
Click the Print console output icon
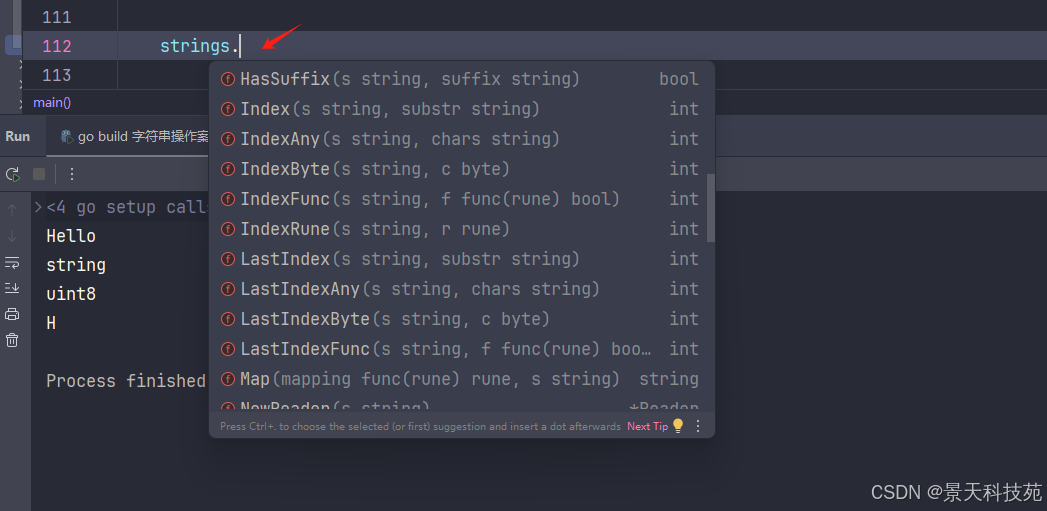pos(12,314)
